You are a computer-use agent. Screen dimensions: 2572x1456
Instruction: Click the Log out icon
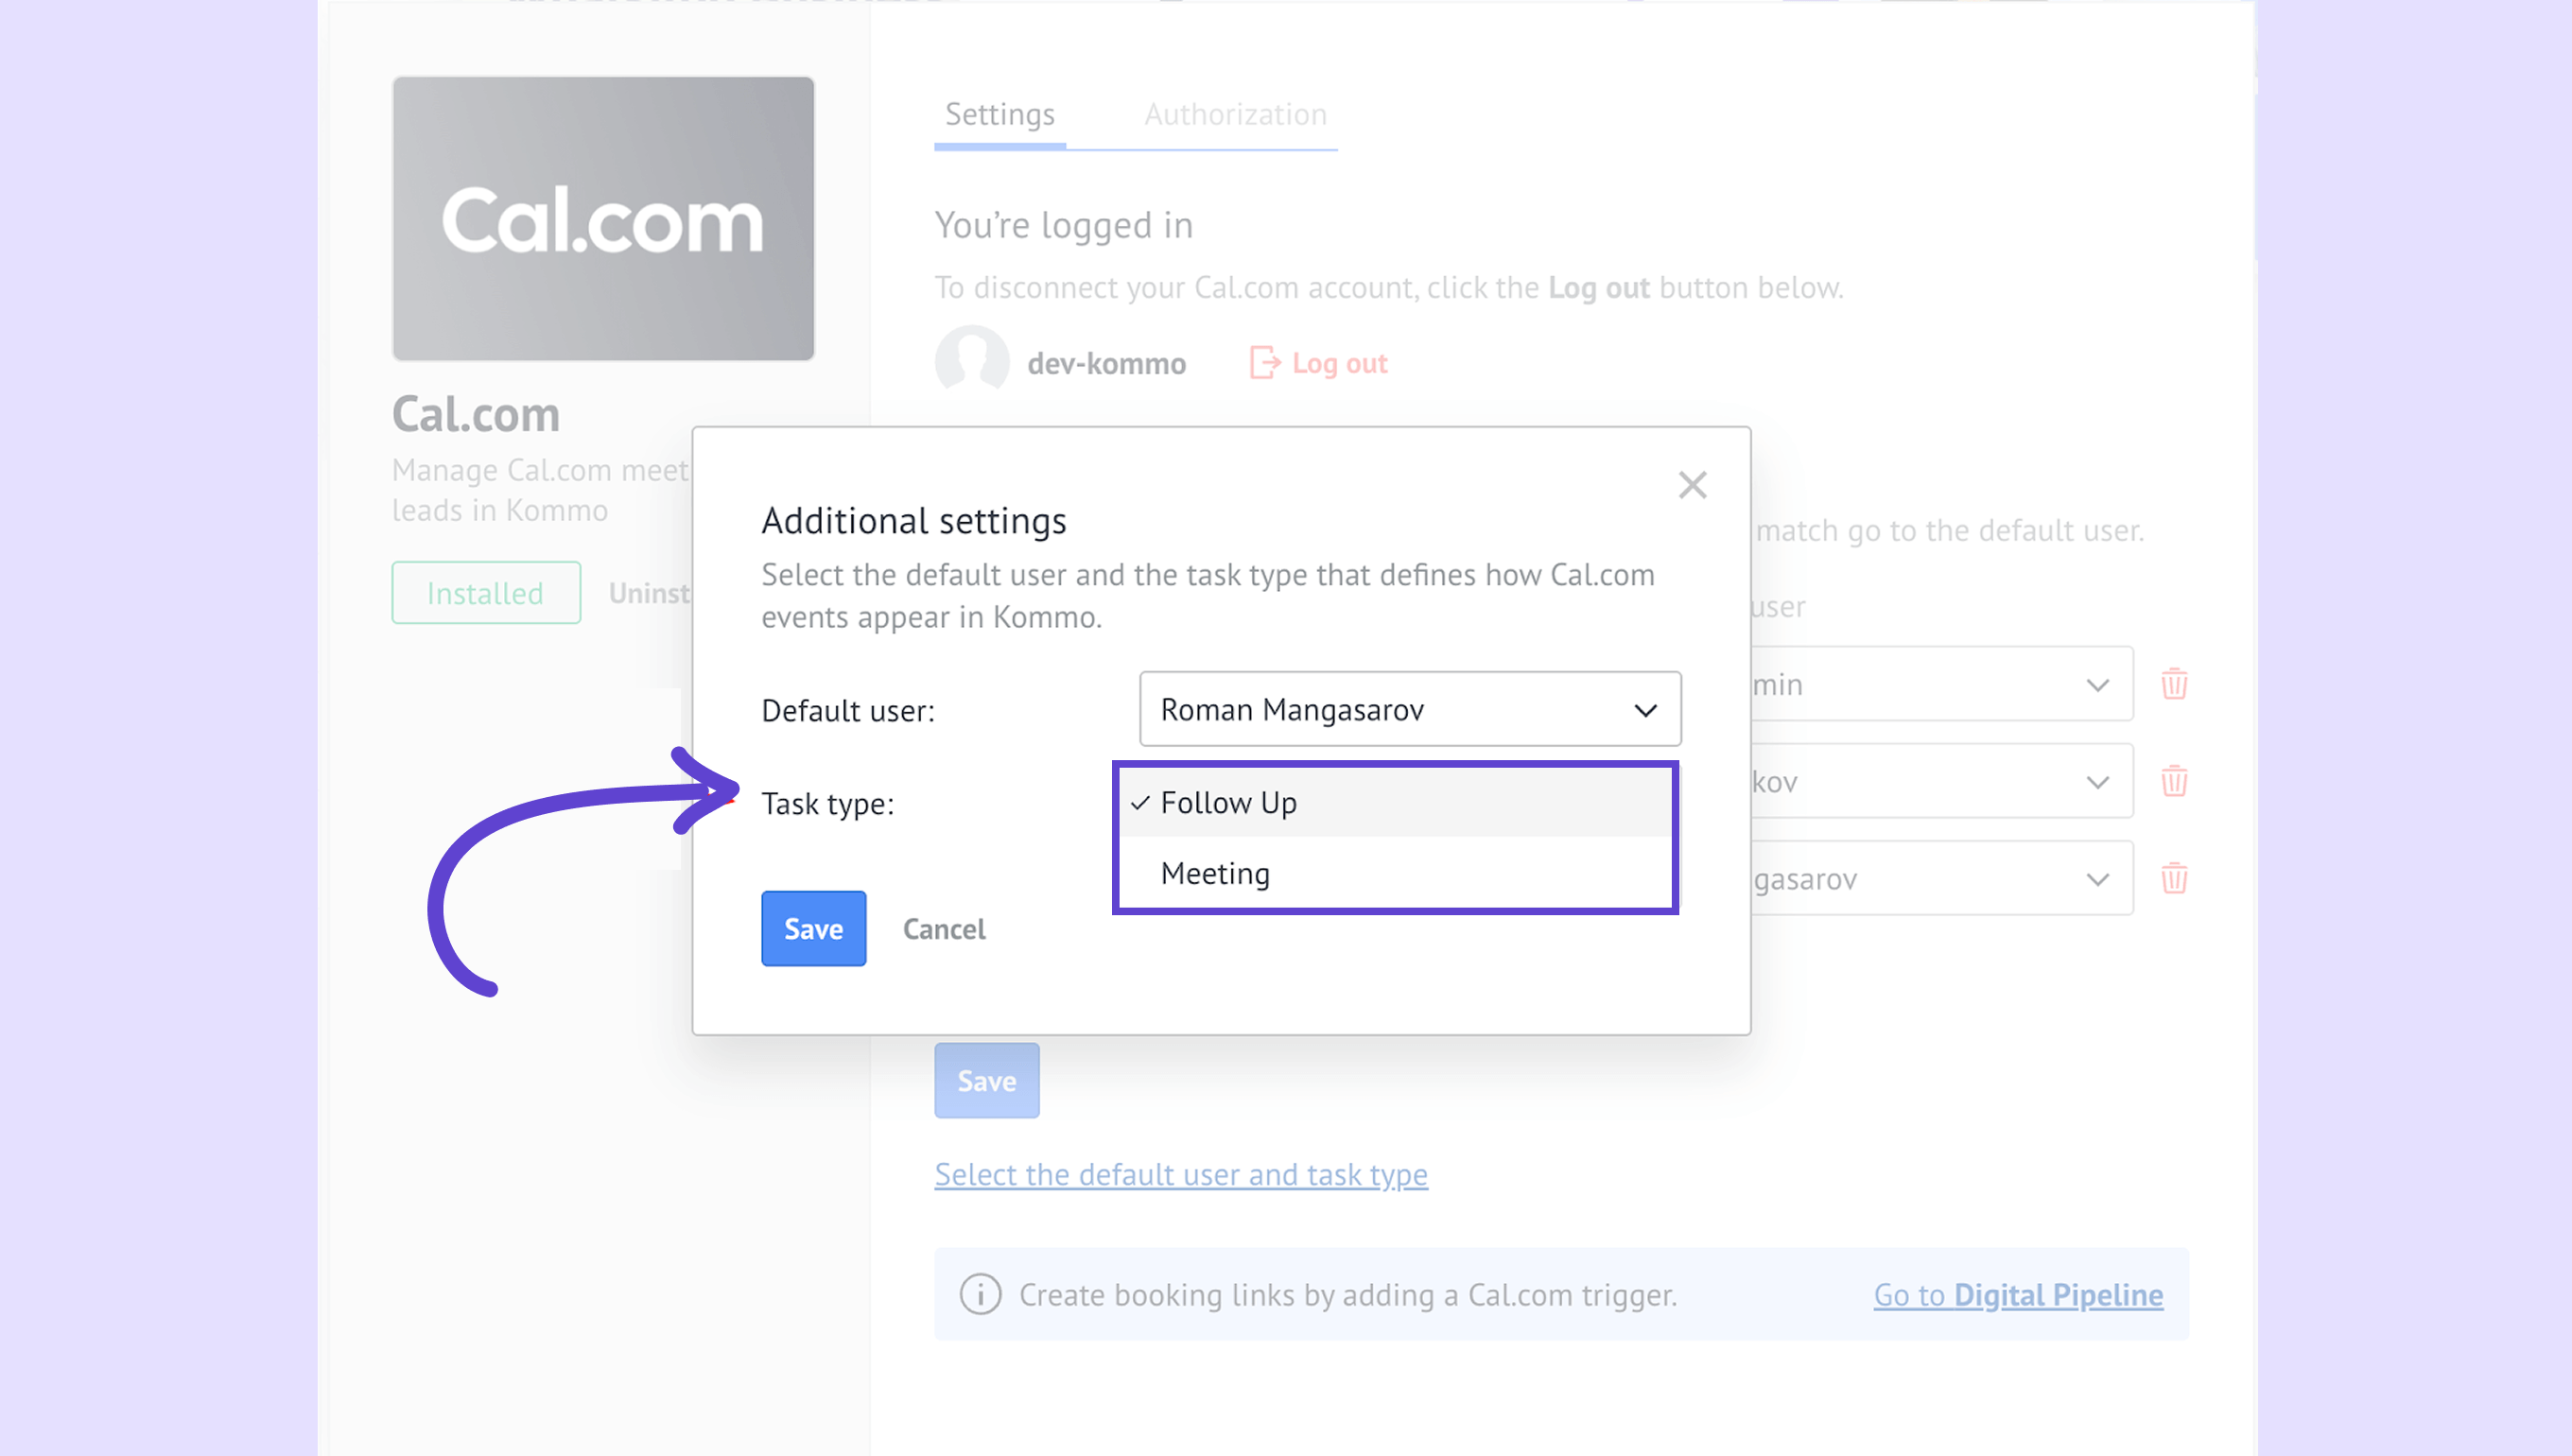(1264, 362)
